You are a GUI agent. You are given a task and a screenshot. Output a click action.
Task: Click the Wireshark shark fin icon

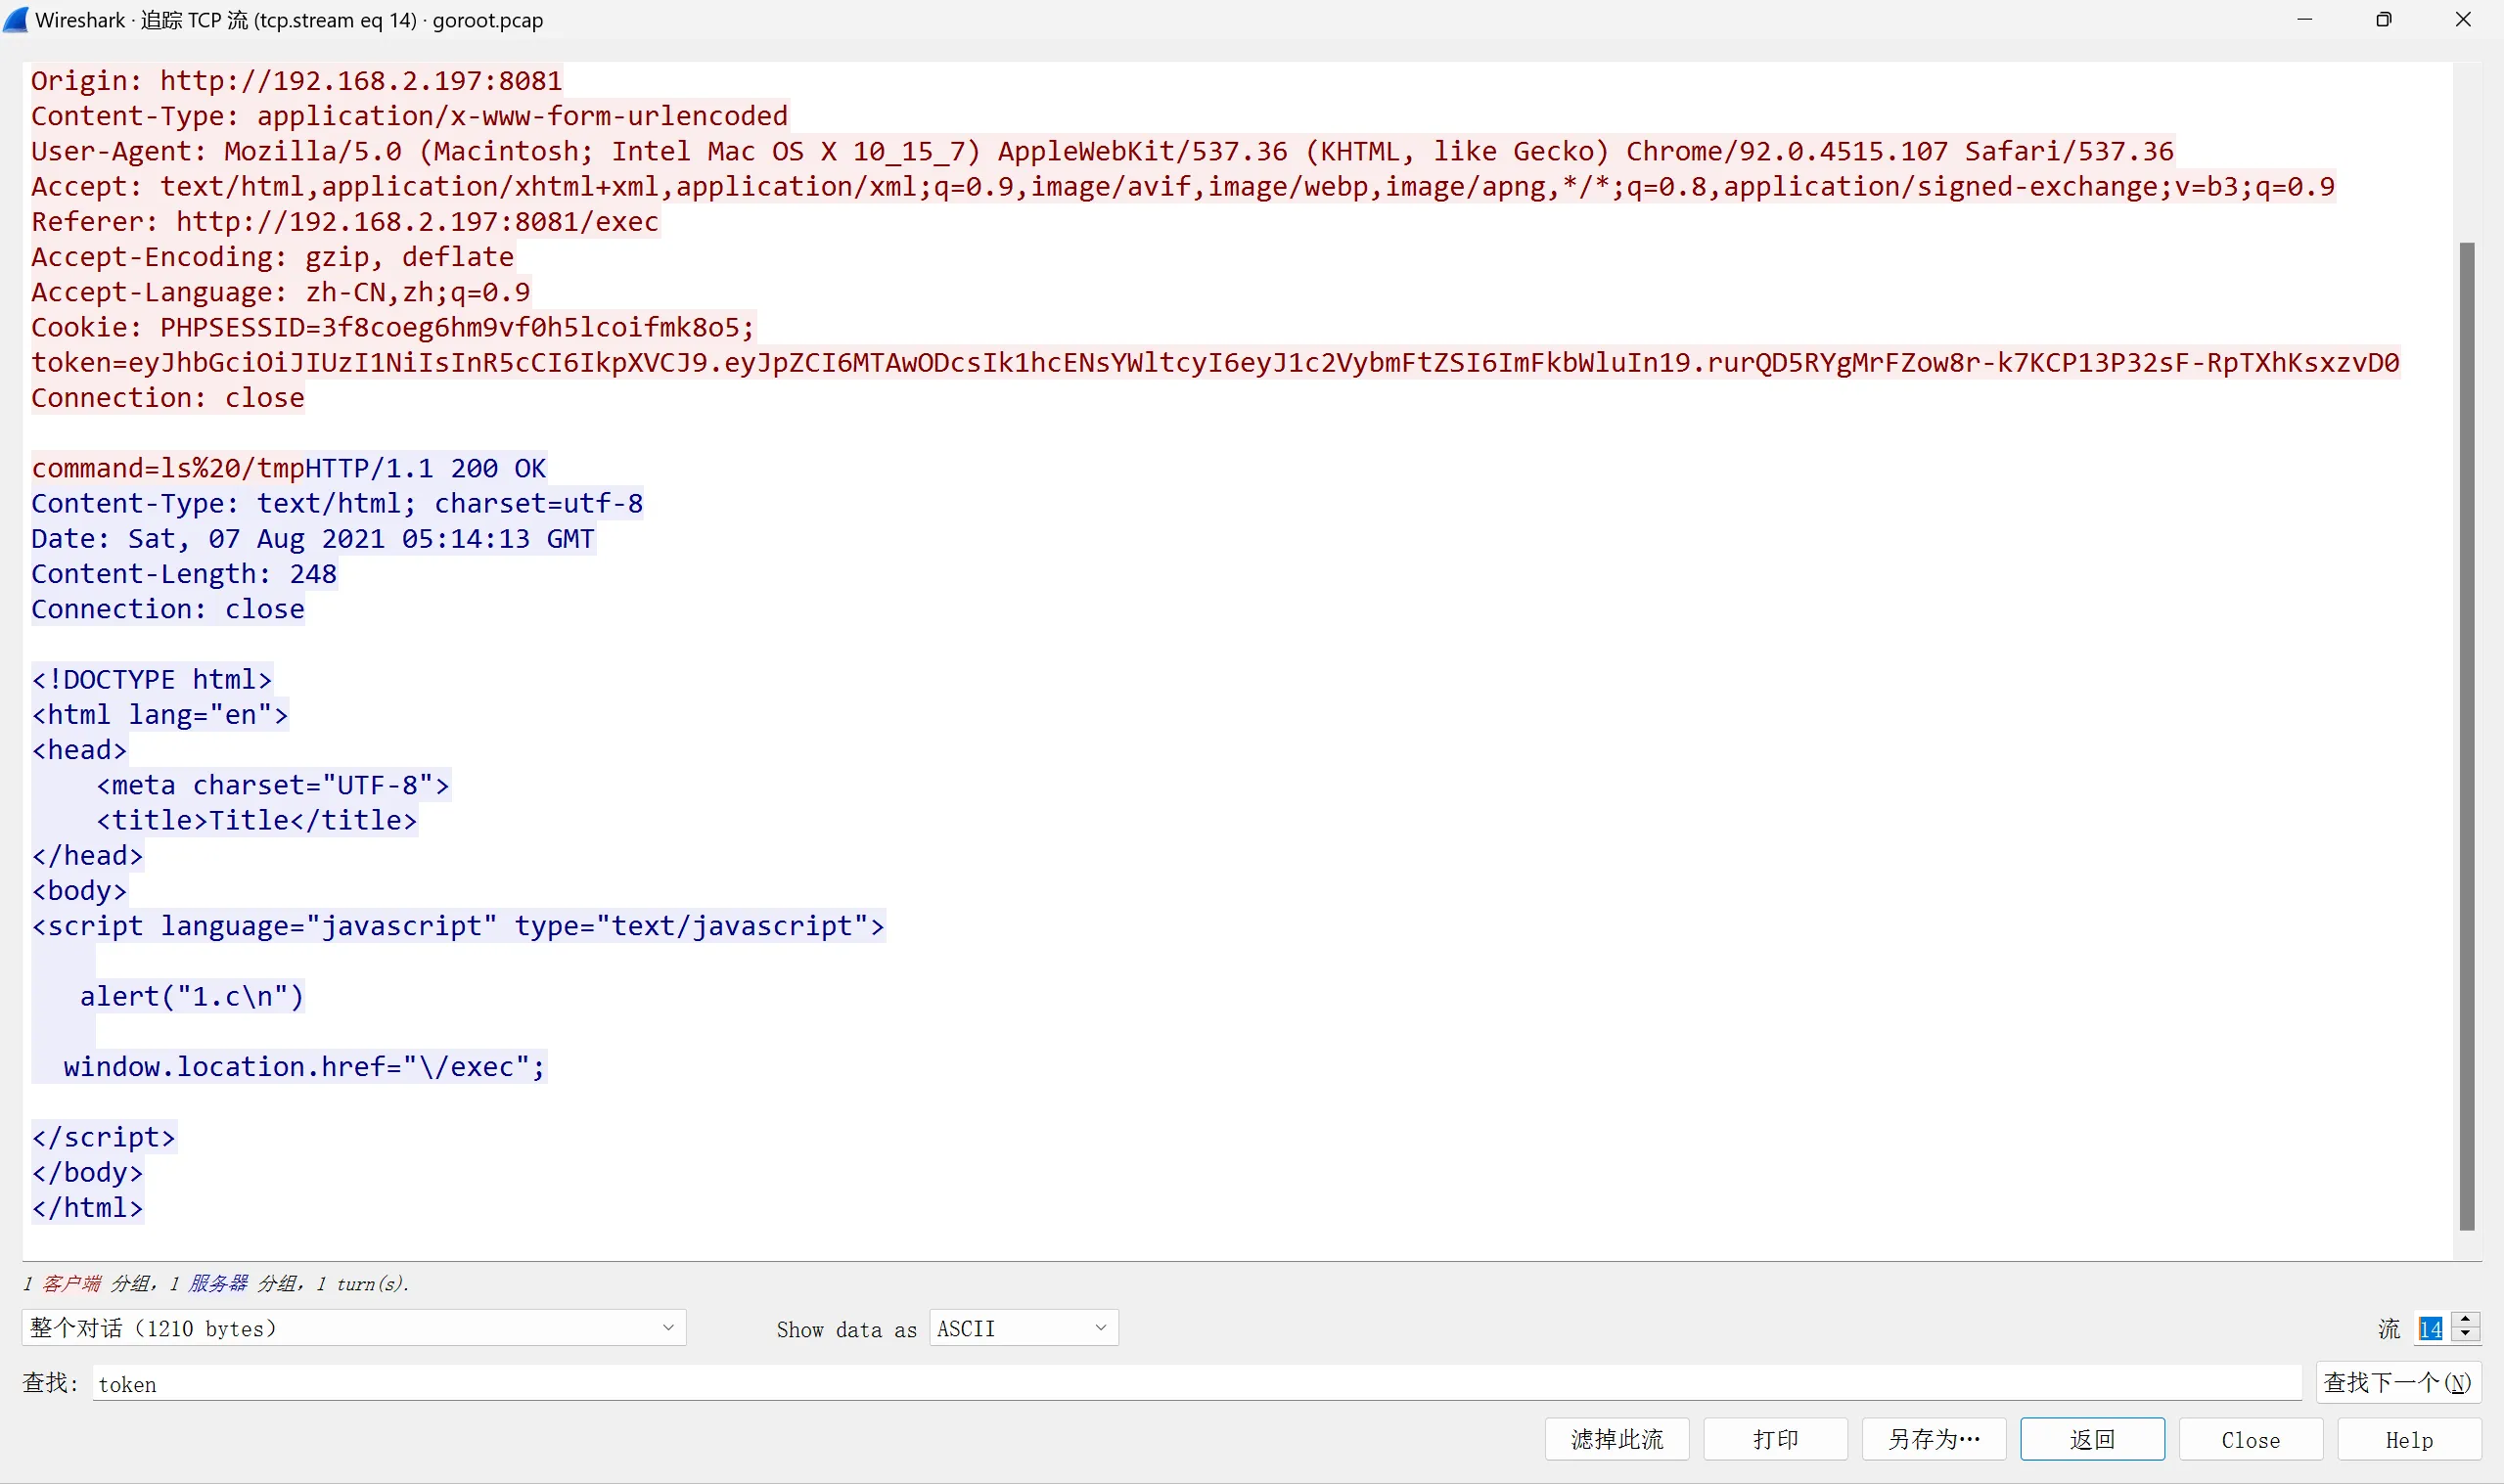coord(16,20)
